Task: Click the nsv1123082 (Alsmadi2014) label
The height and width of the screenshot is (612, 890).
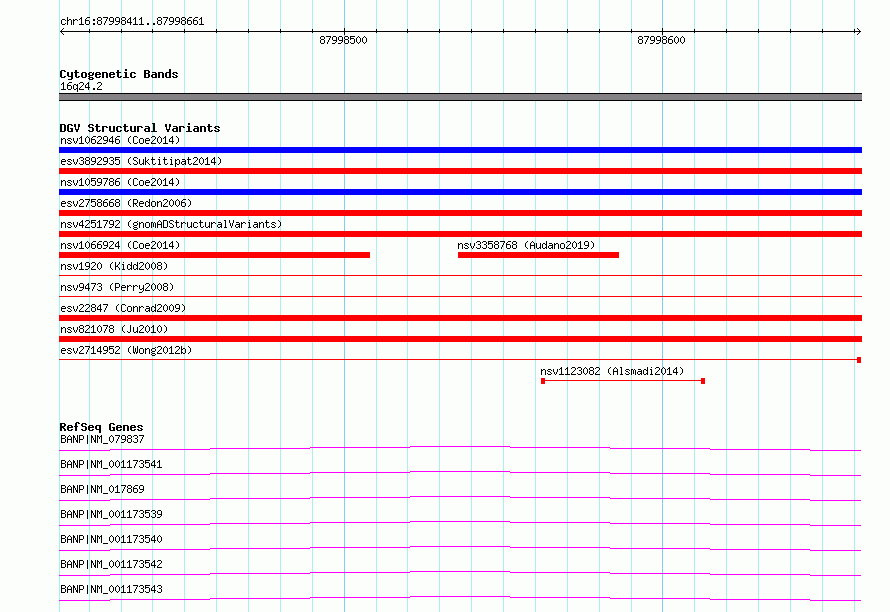Action: pos(612,371)
